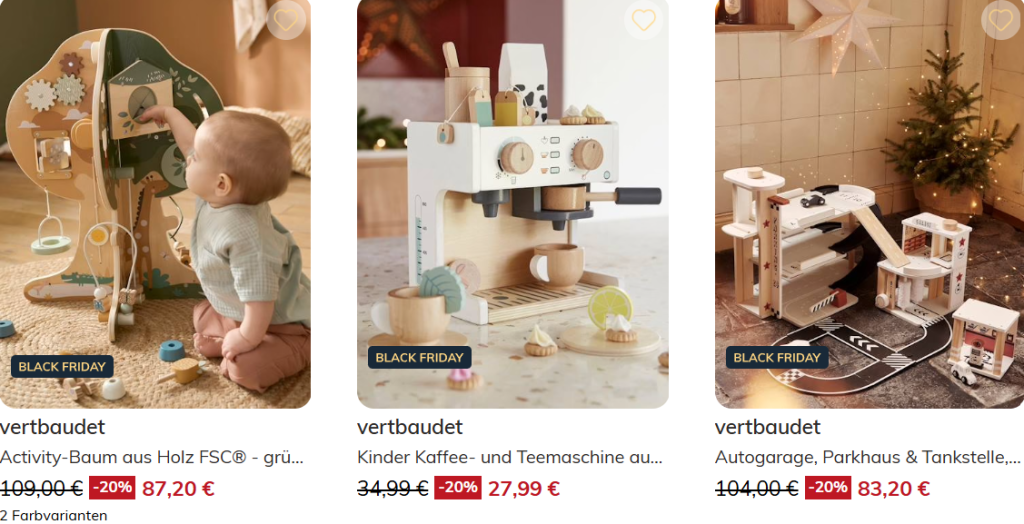Open Autogarage, Parkhaus & Tankstelle title link
This screenshot has height=524, width=1024.
[869, 457]
